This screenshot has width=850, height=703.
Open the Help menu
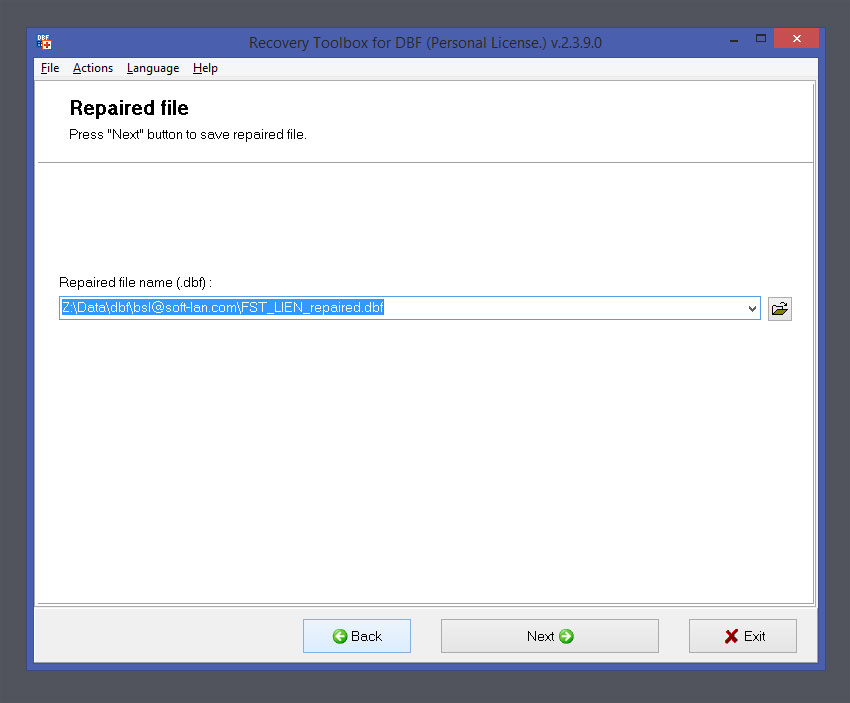[x=205, y=68]
